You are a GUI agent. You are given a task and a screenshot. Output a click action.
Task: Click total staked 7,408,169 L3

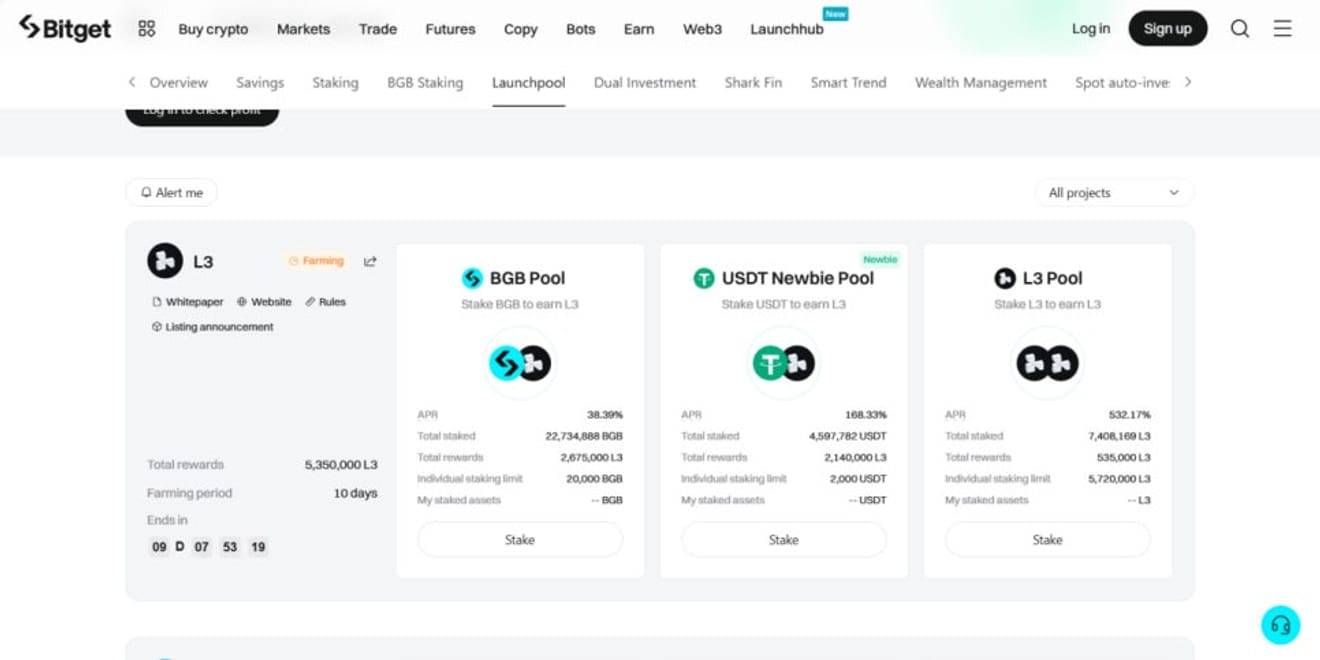tap(1119, 436)
